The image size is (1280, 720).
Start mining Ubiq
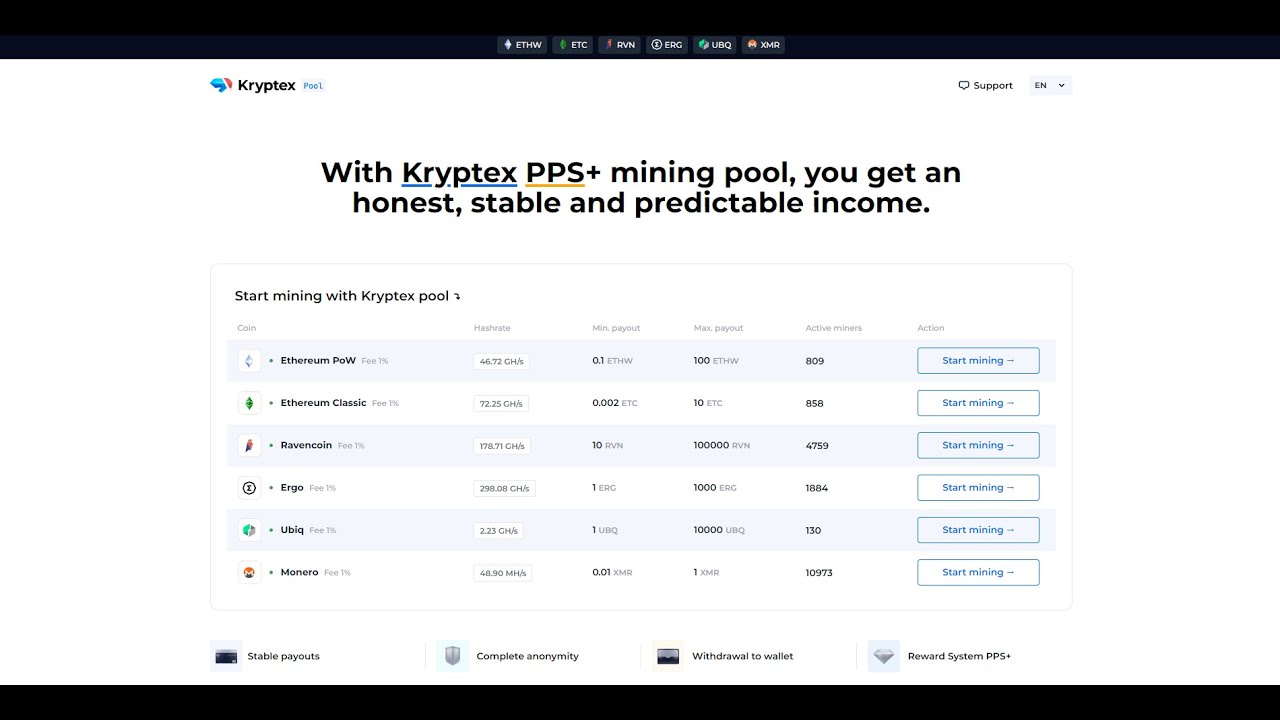[x=978, y=530]
